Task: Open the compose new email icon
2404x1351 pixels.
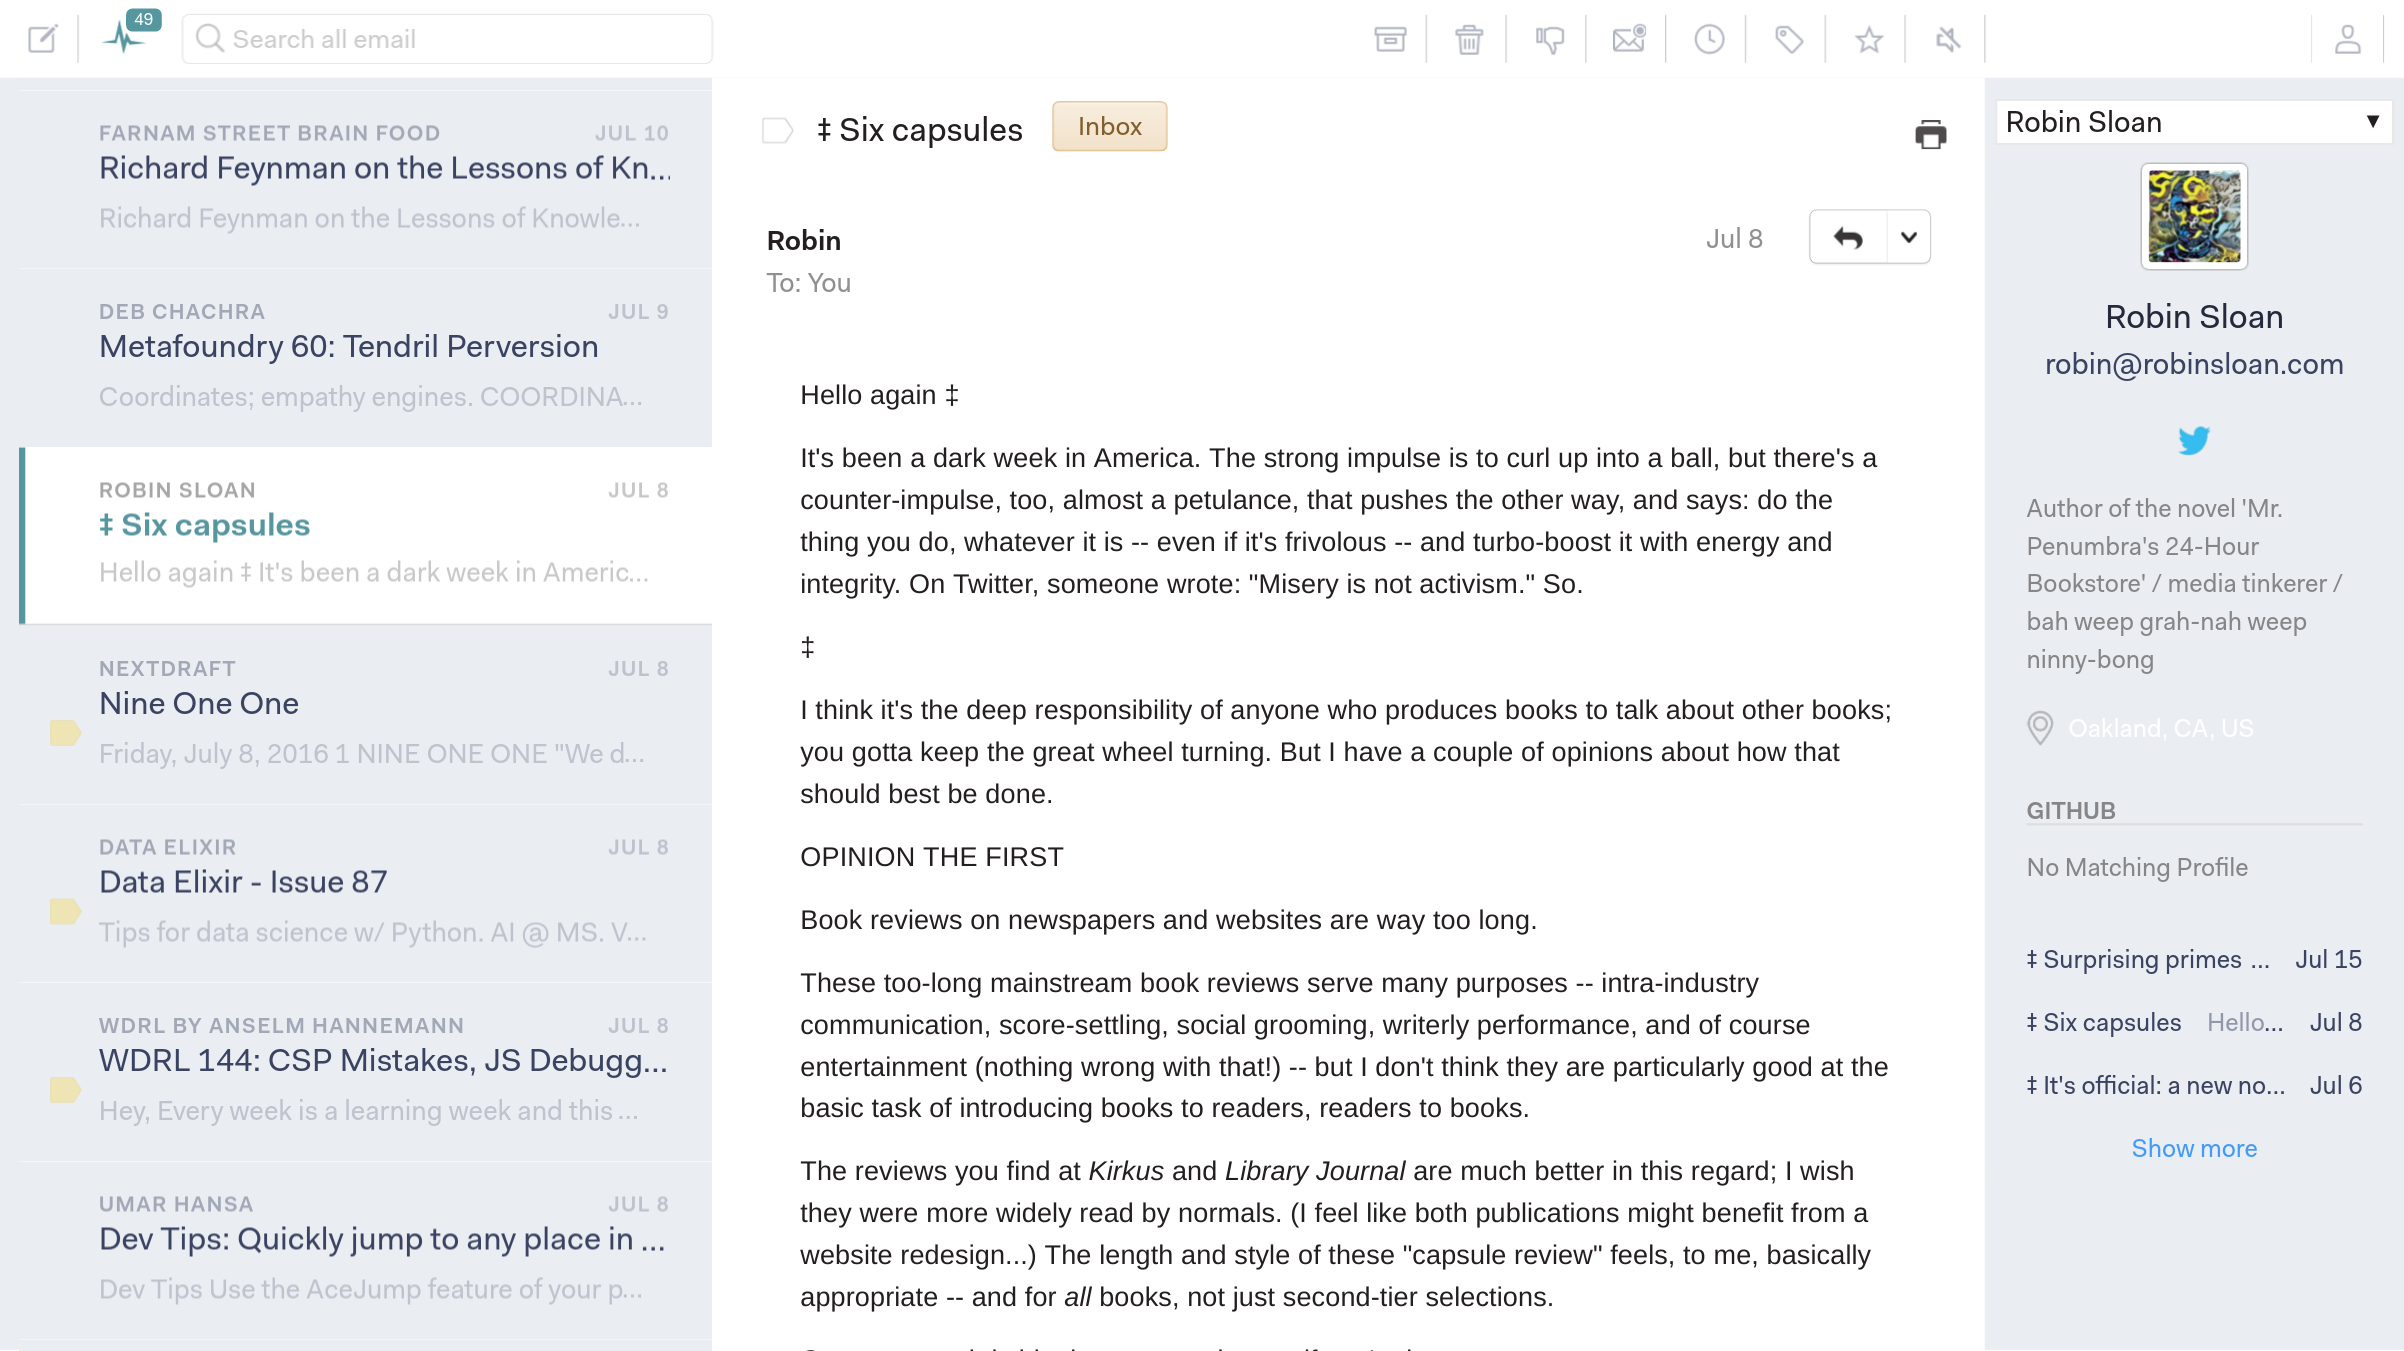Action: pyautogui.click(x=42, y=39)
